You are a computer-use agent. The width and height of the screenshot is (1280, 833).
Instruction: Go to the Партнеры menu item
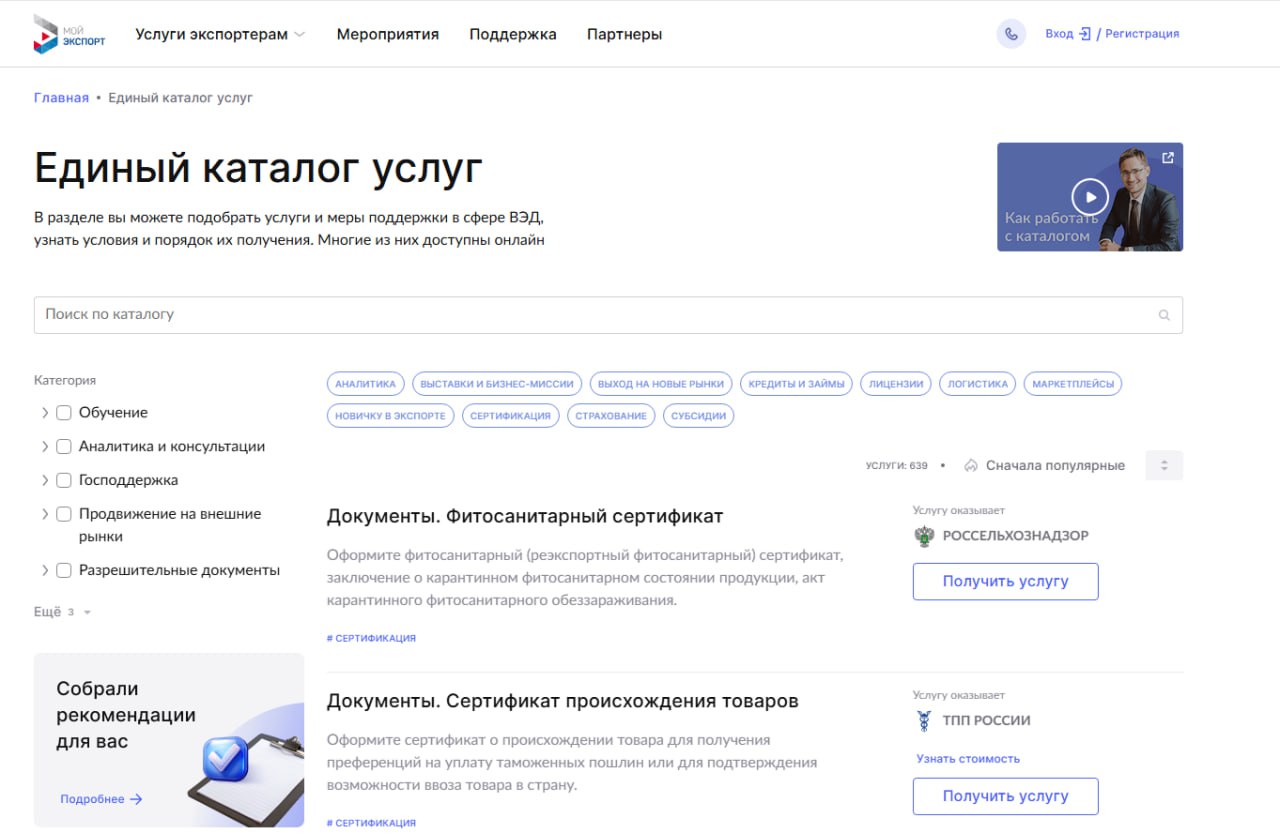click(624, 34)
